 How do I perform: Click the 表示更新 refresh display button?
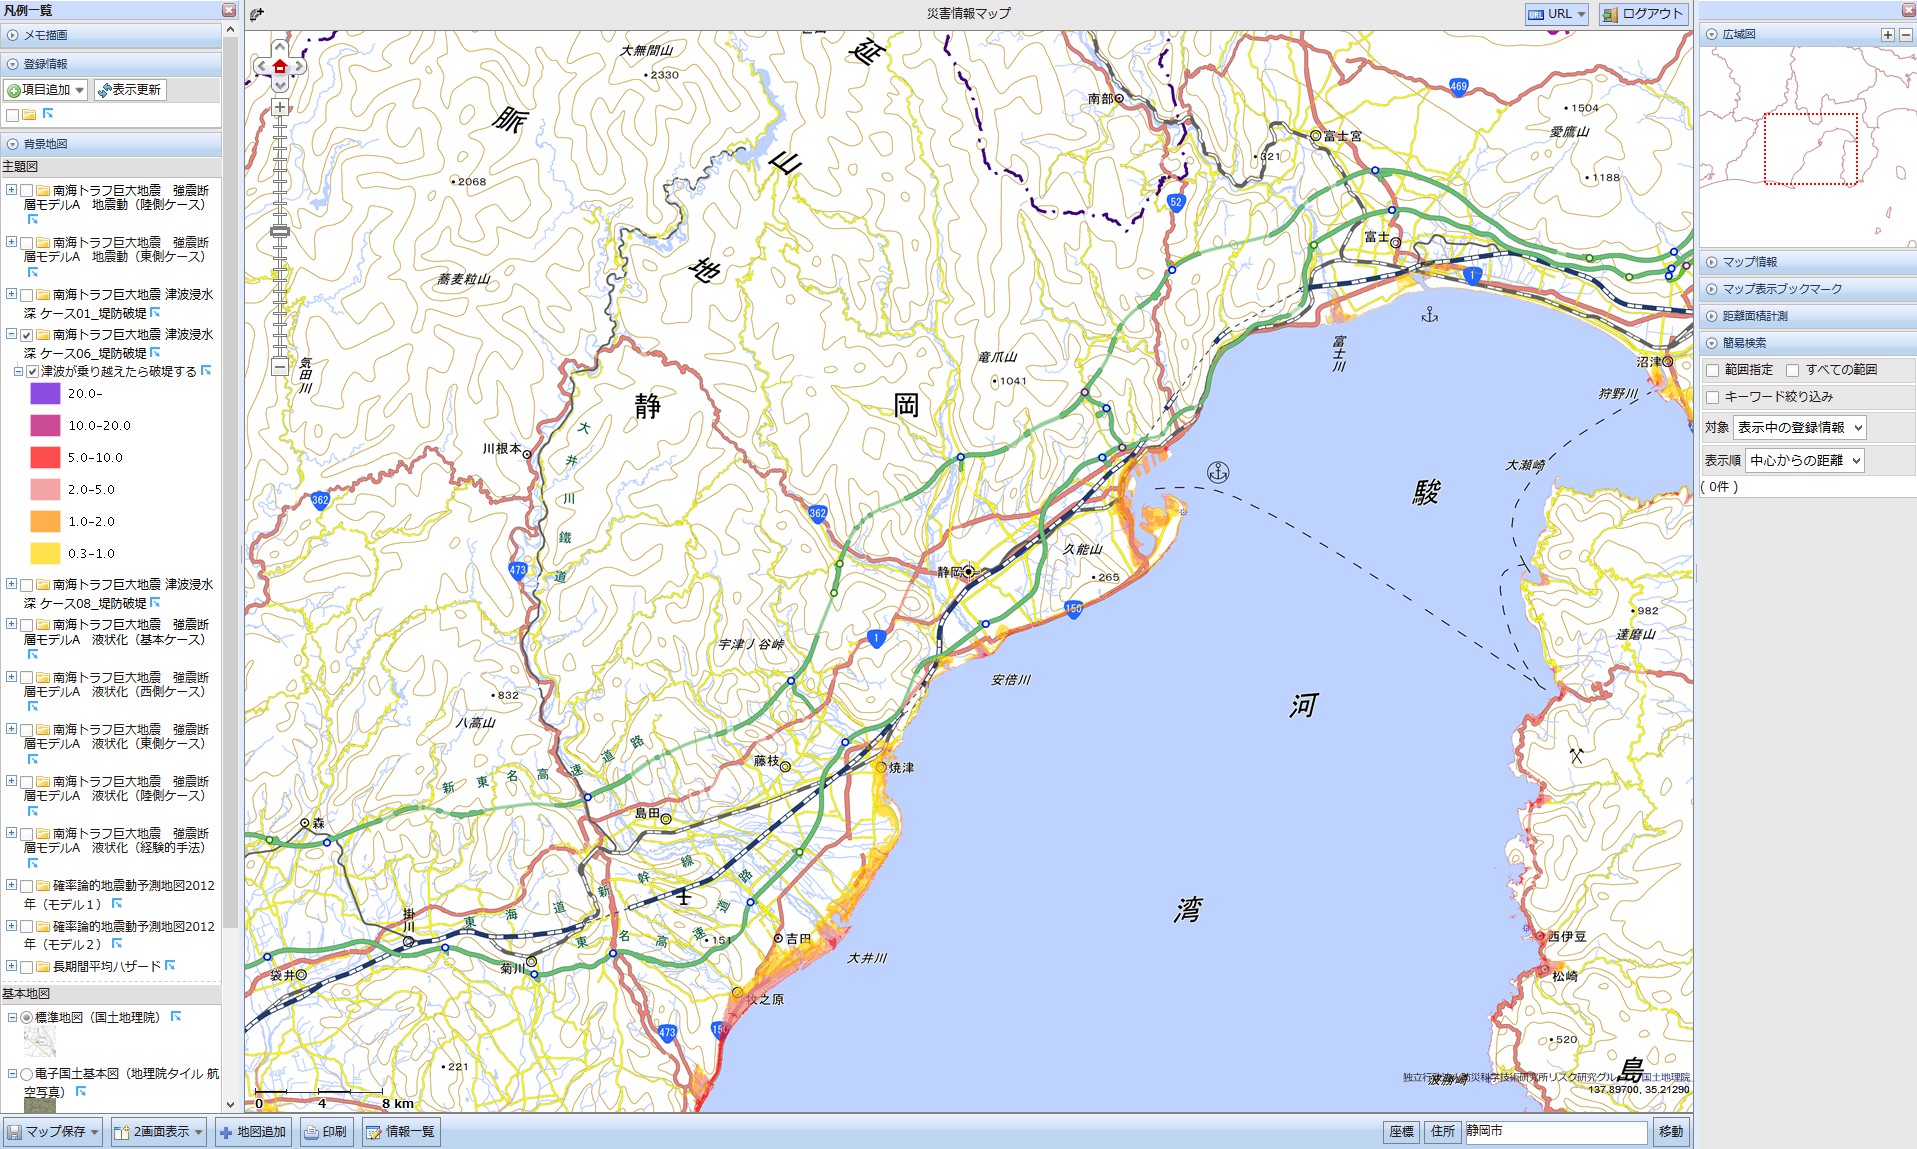pos(130,90)
